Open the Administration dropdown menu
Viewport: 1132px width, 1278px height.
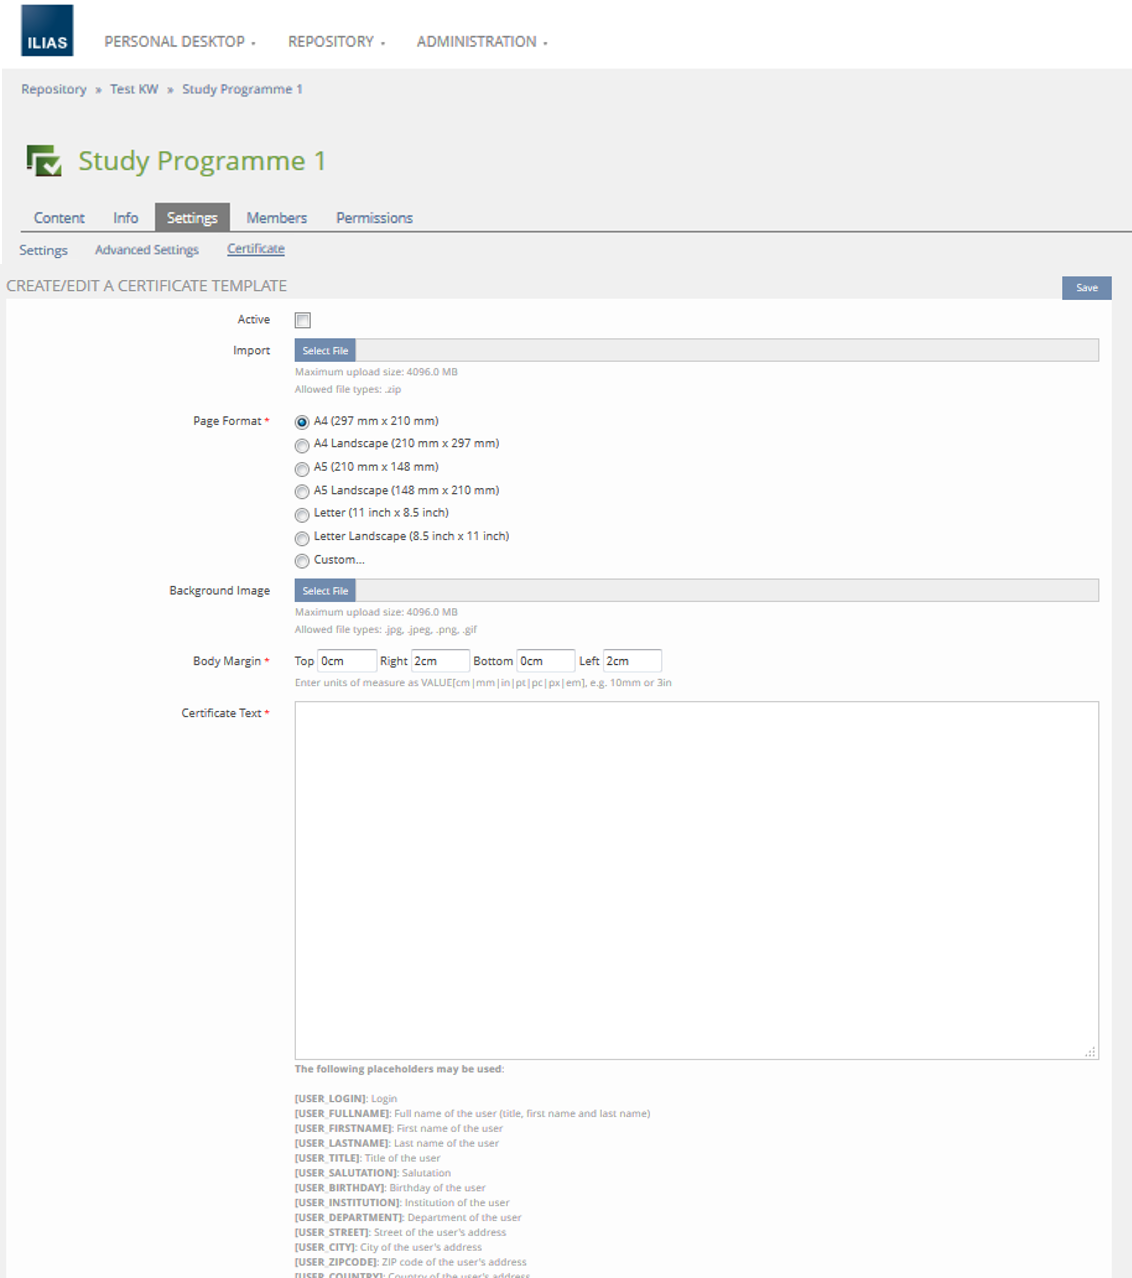click(x=481, y=42)
